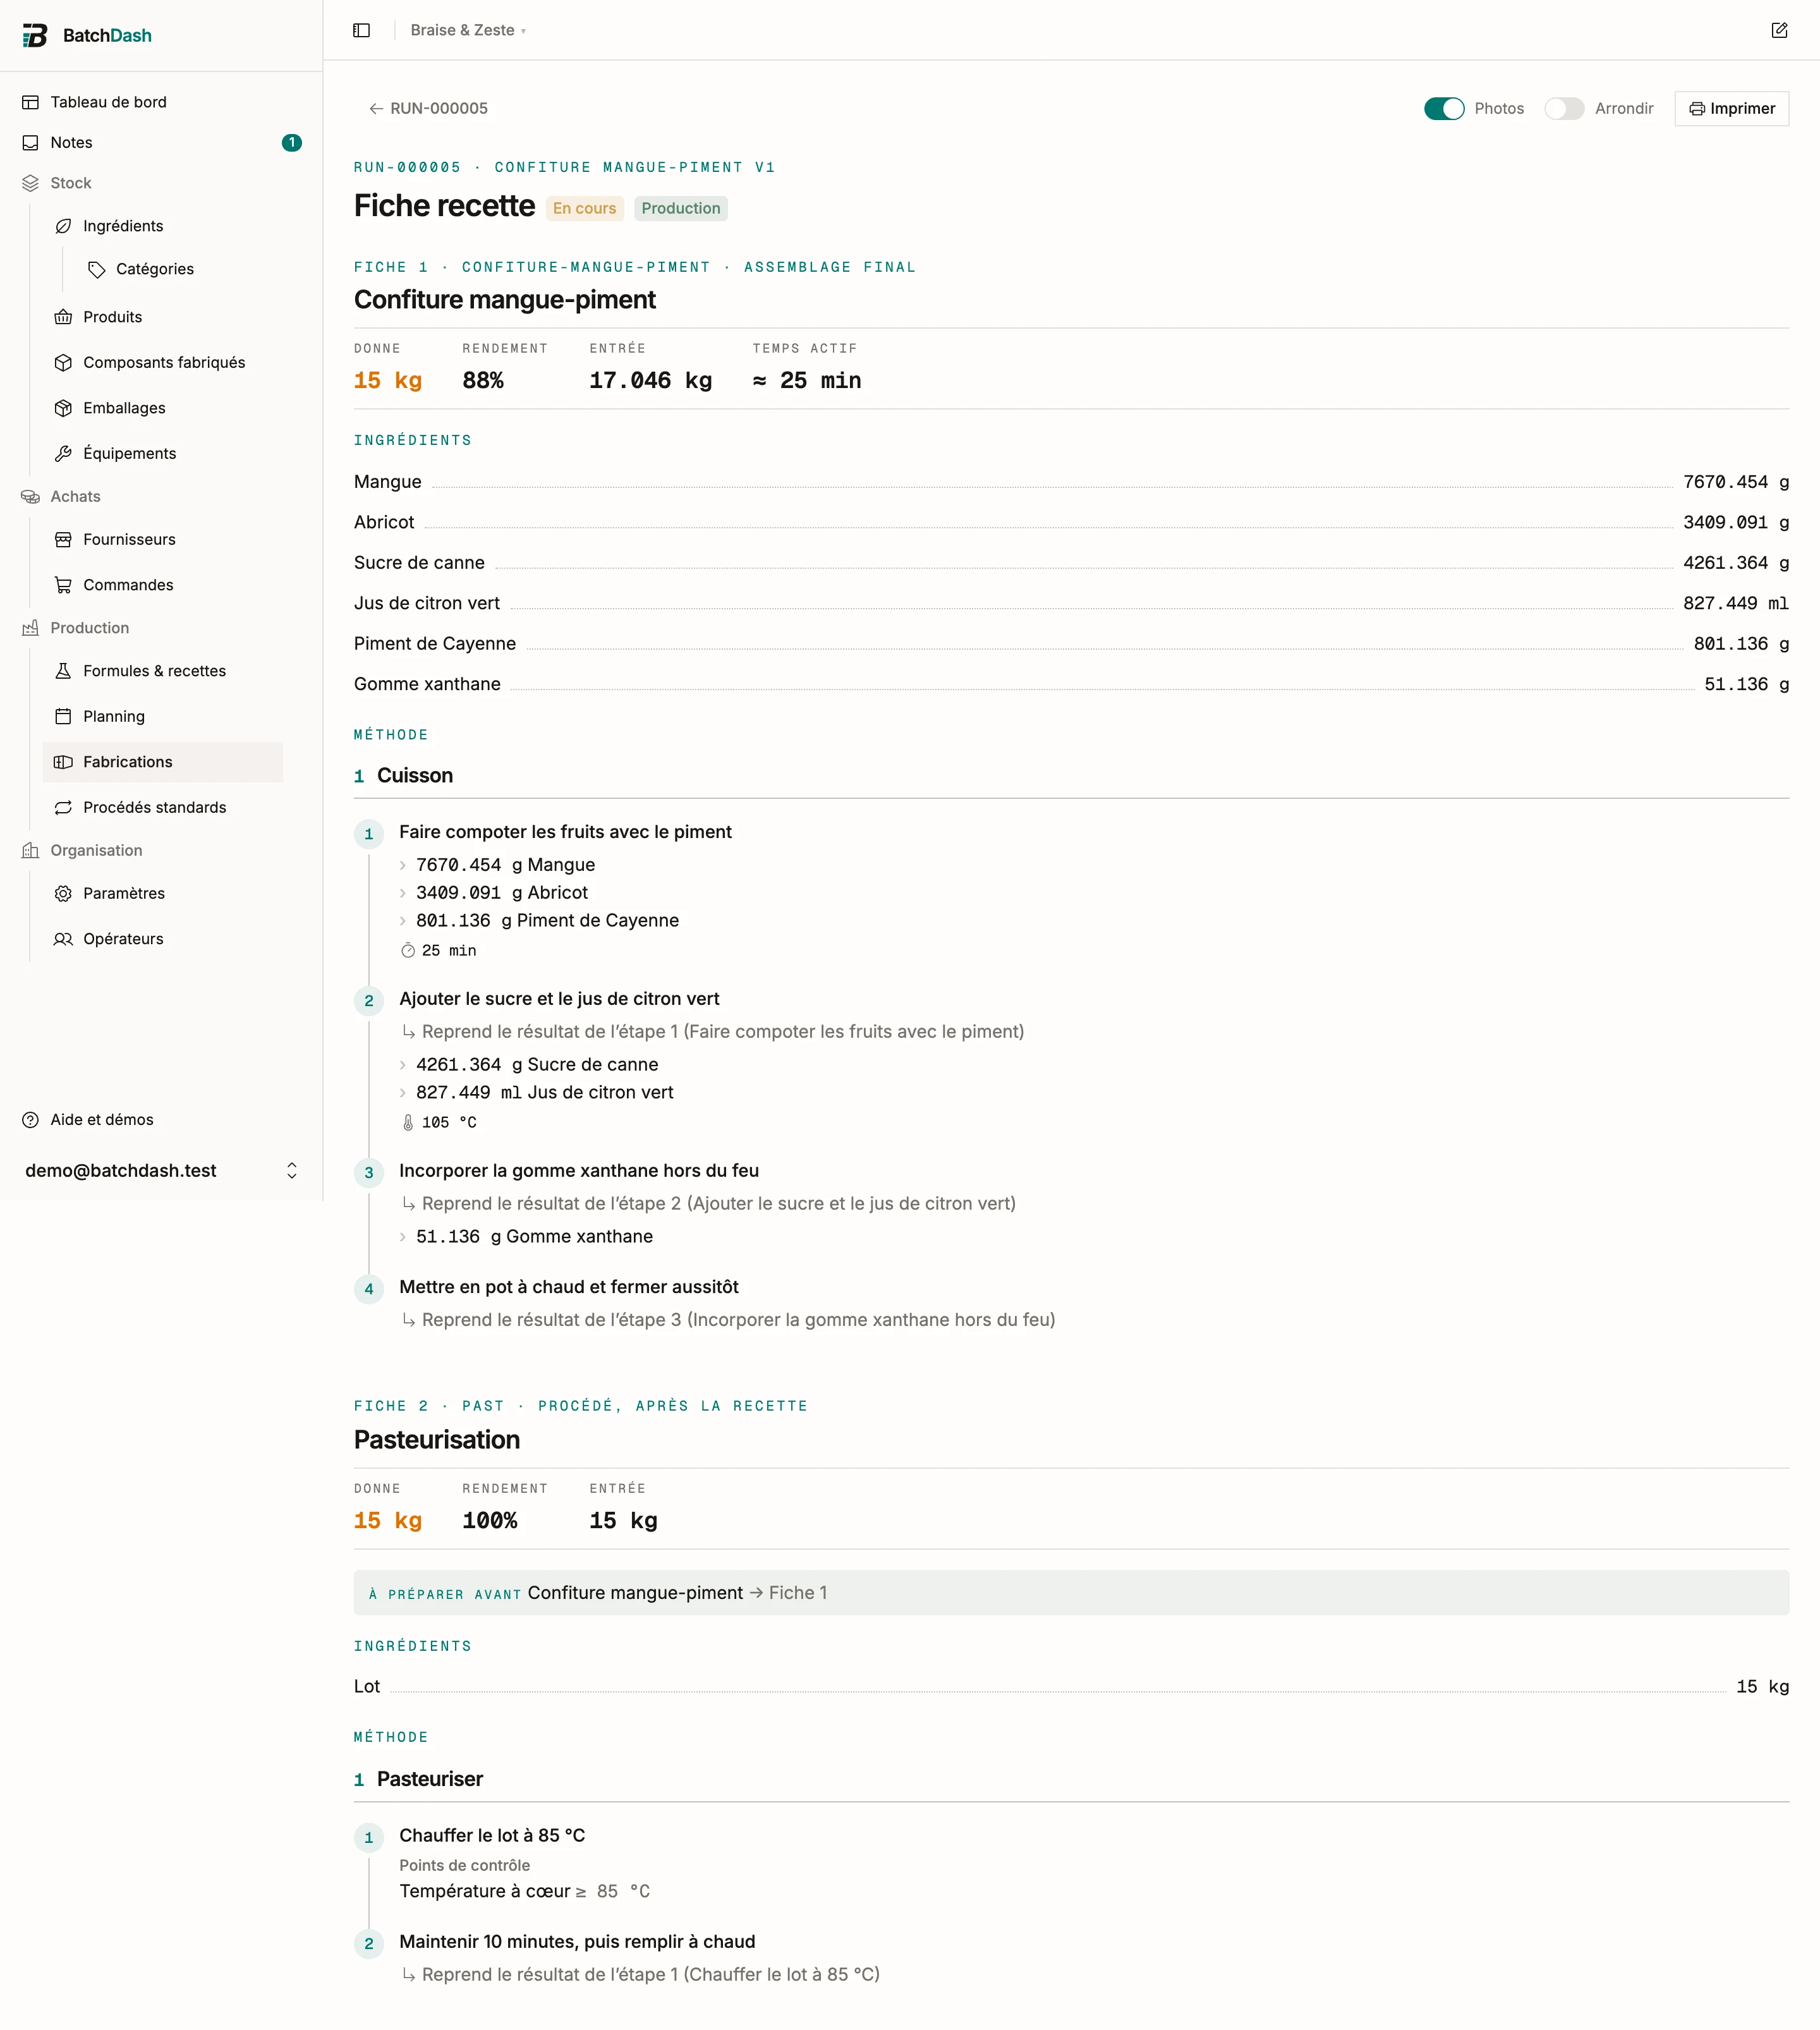Click the Équipements wrench icon
Image resolution: width=1820 pixels, height=2030 pixels.
(x=63, y=453)
